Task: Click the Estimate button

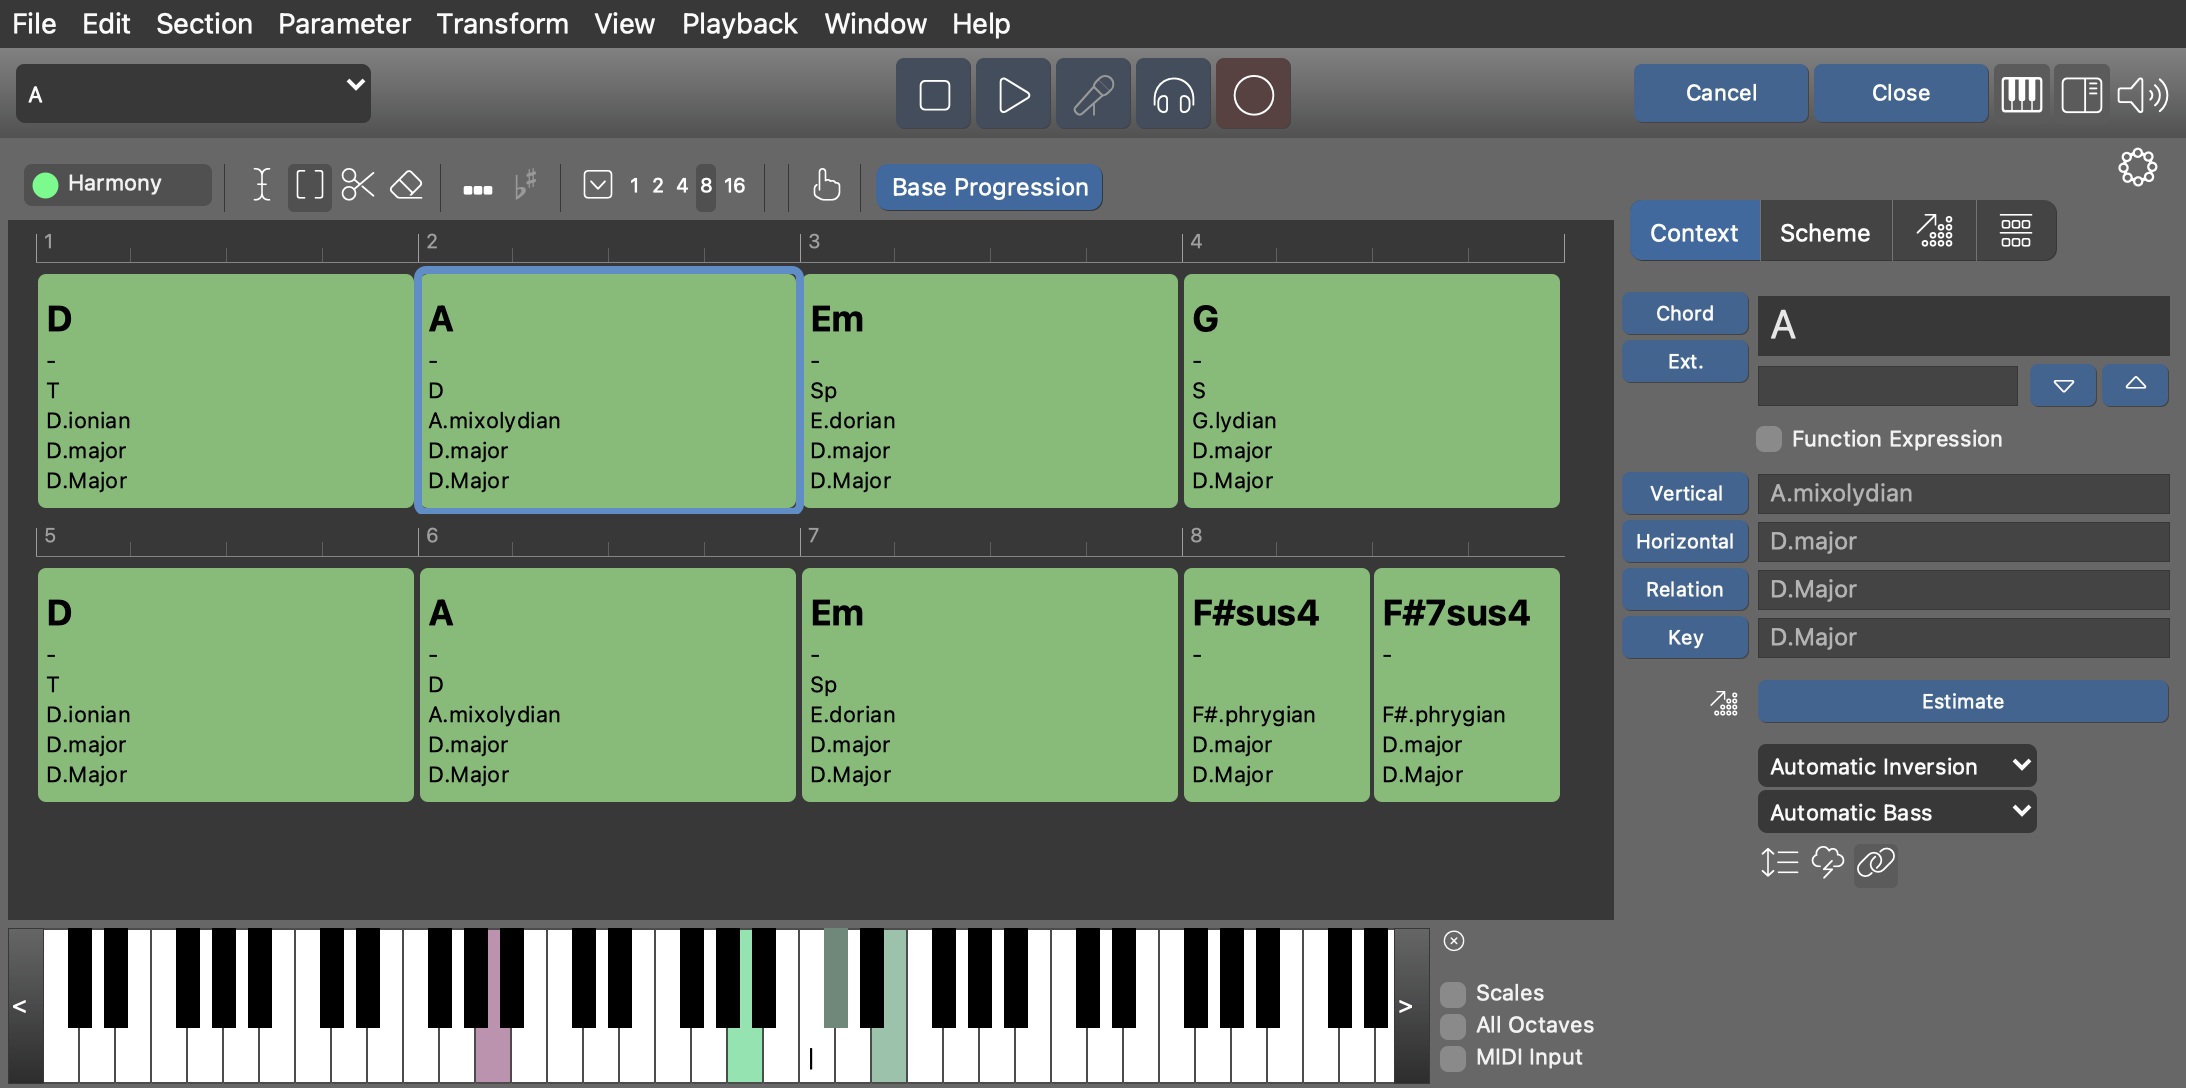Action: [x=1962, y=701]
